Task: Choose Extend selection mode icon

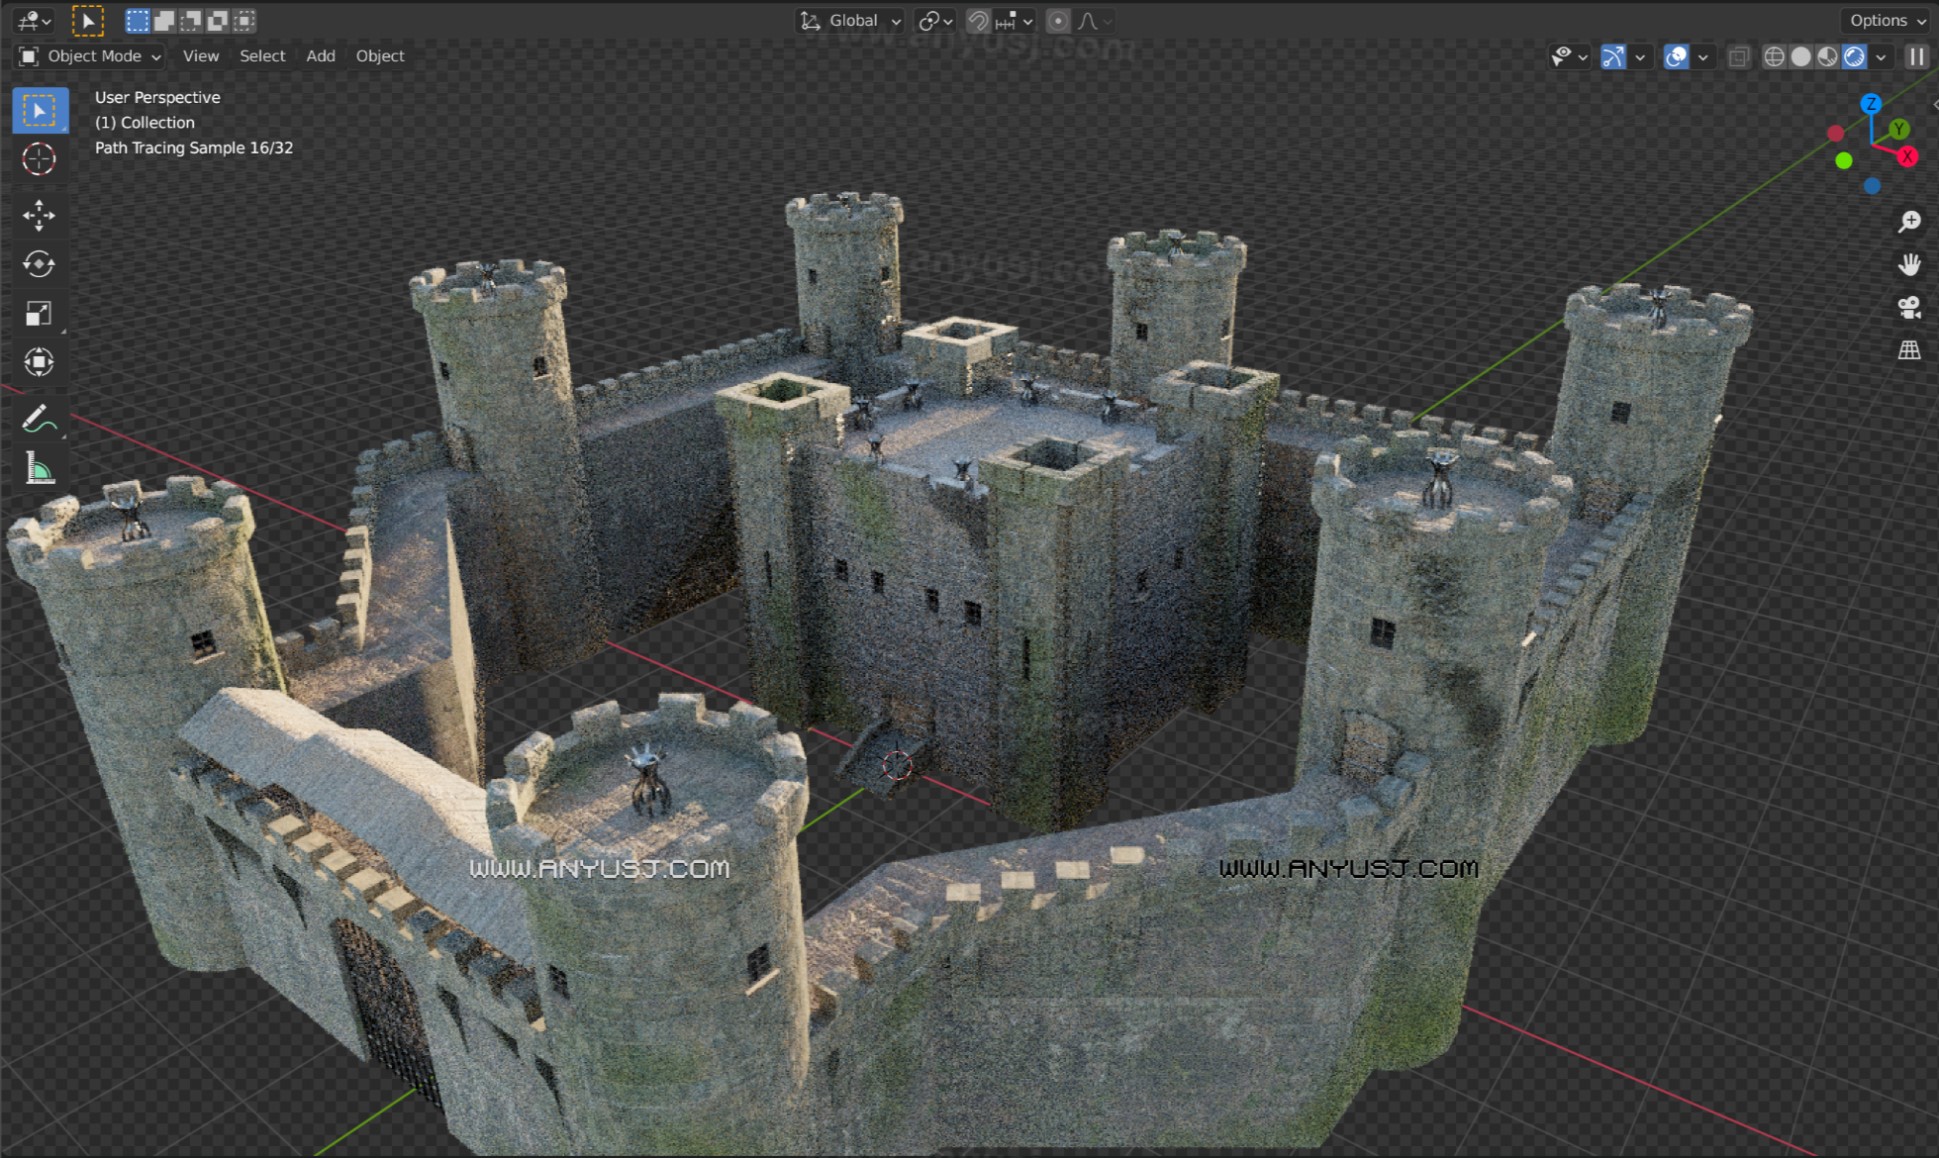Action: click(x=164, y=20)
